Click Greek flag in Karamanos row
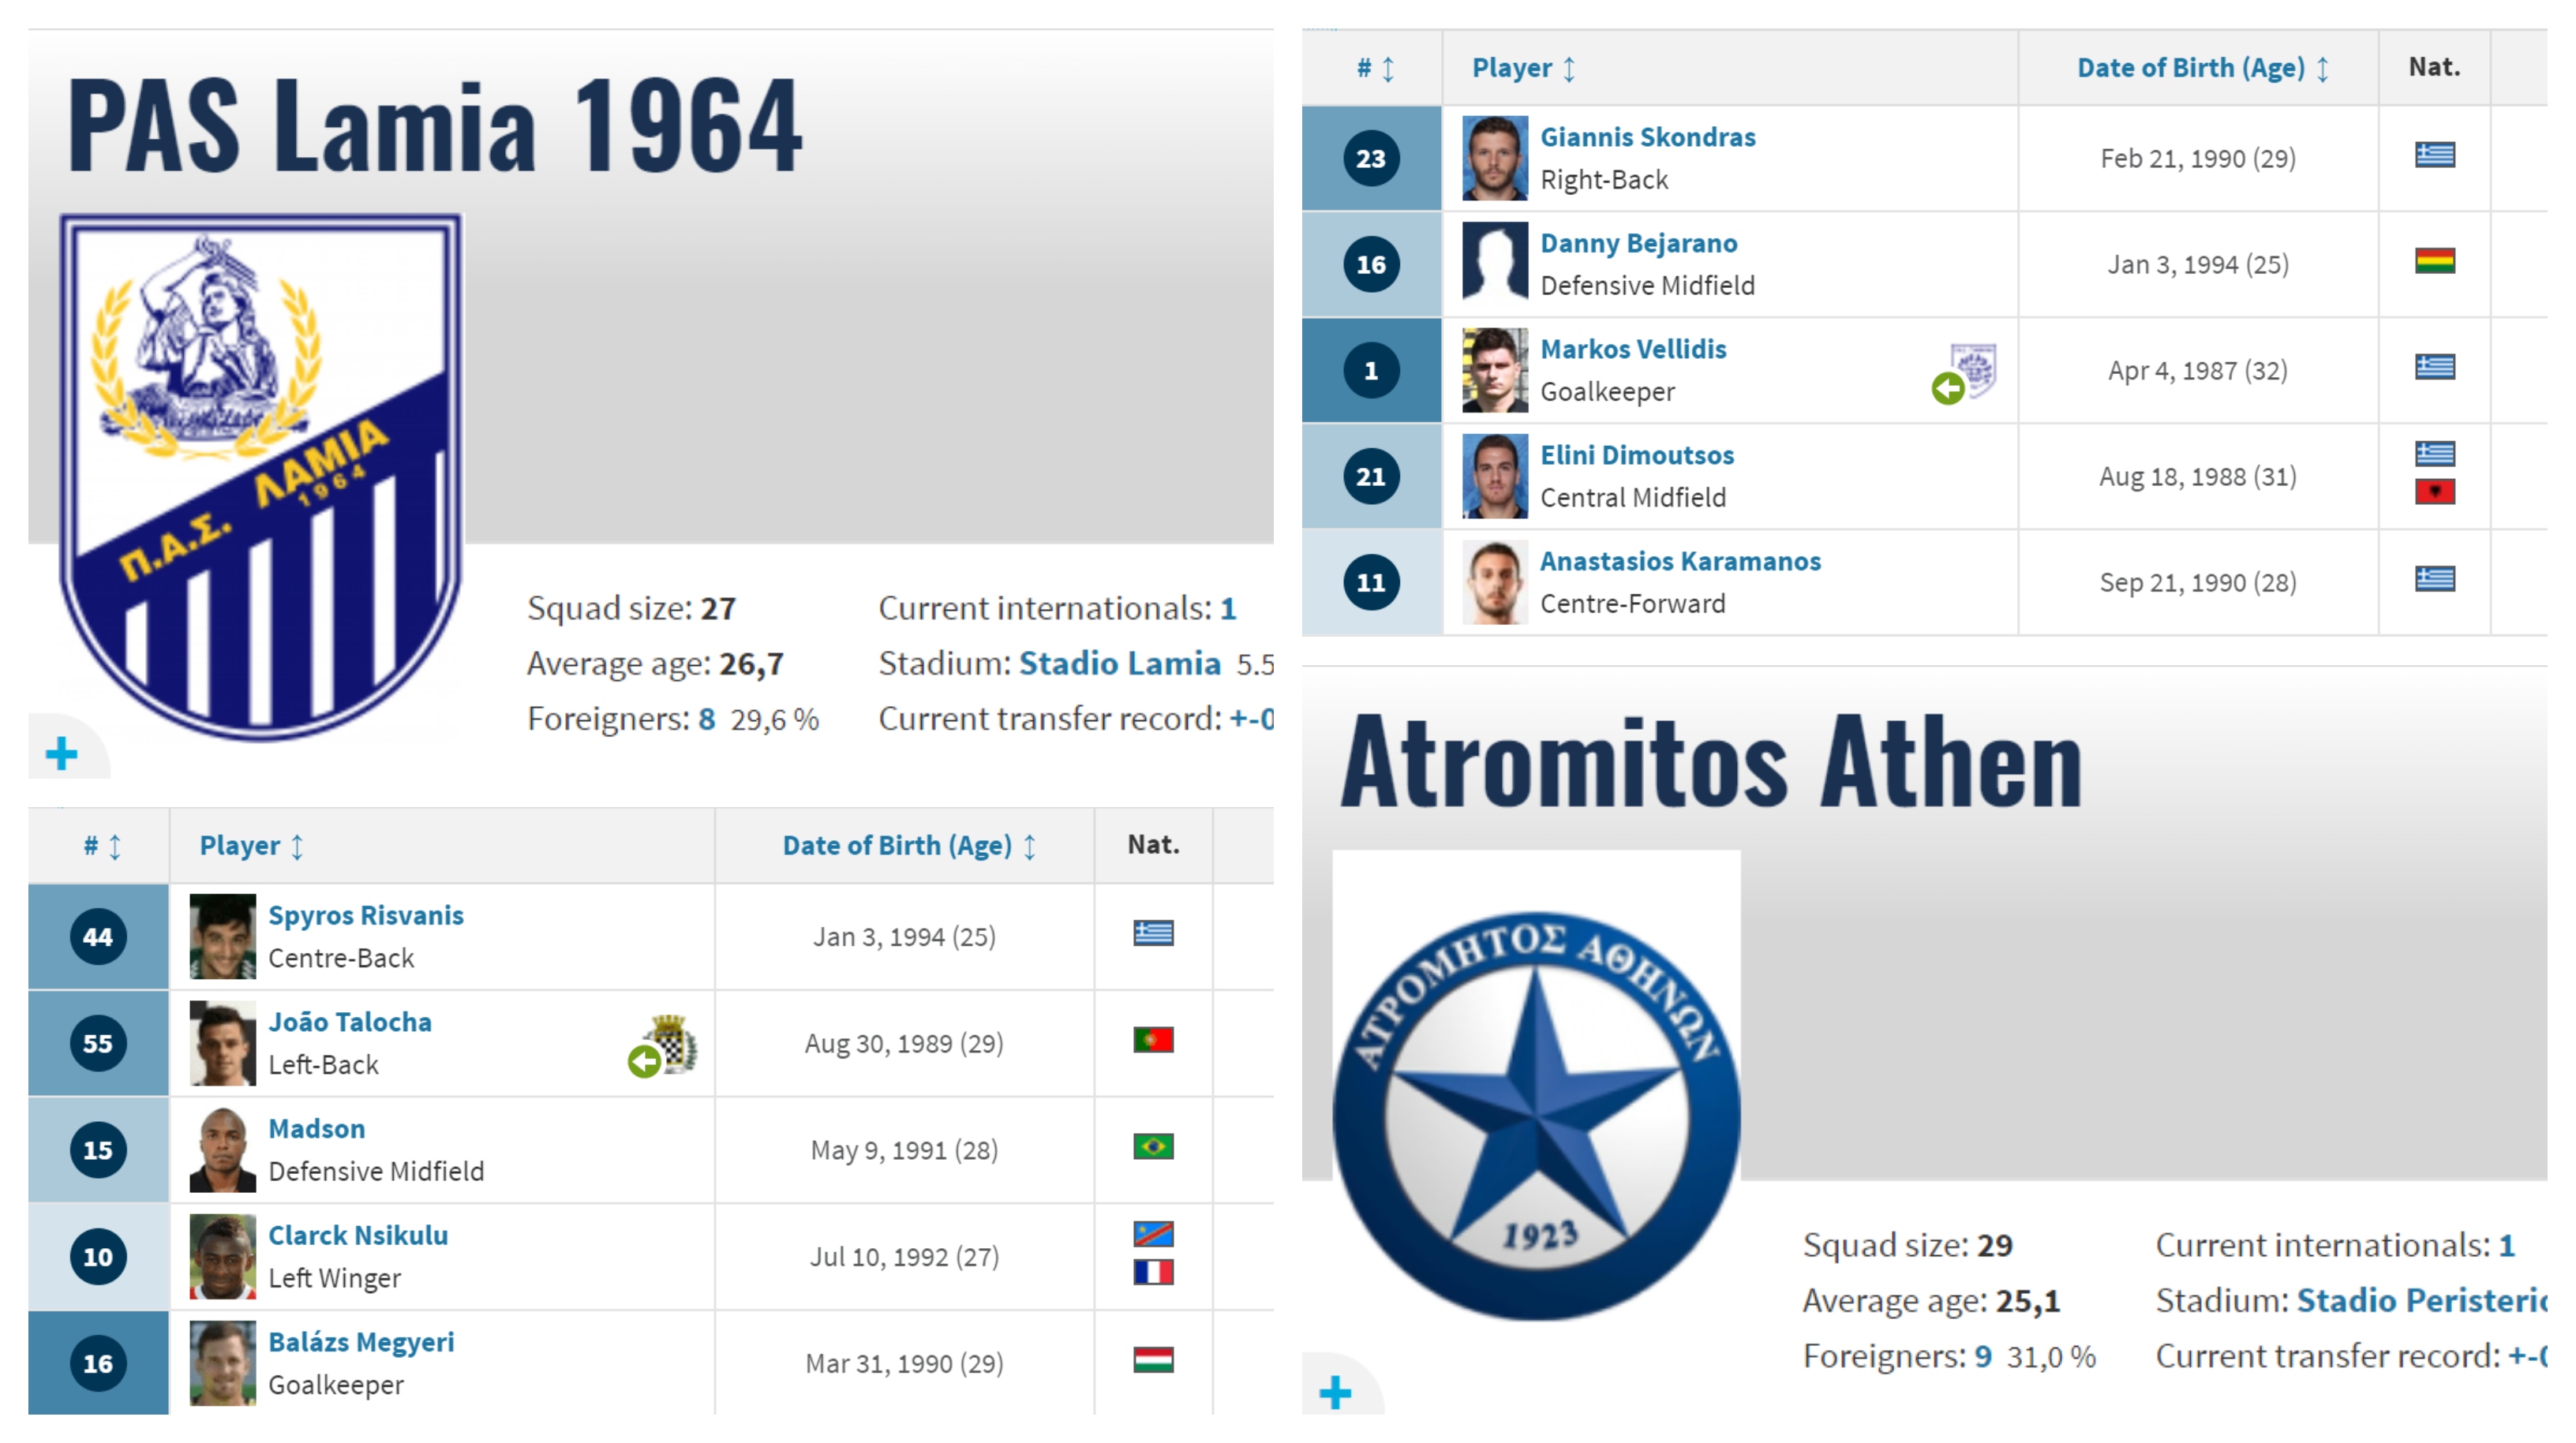2576x1443 pixels. pyautogui.click(x=2435, y=579)
